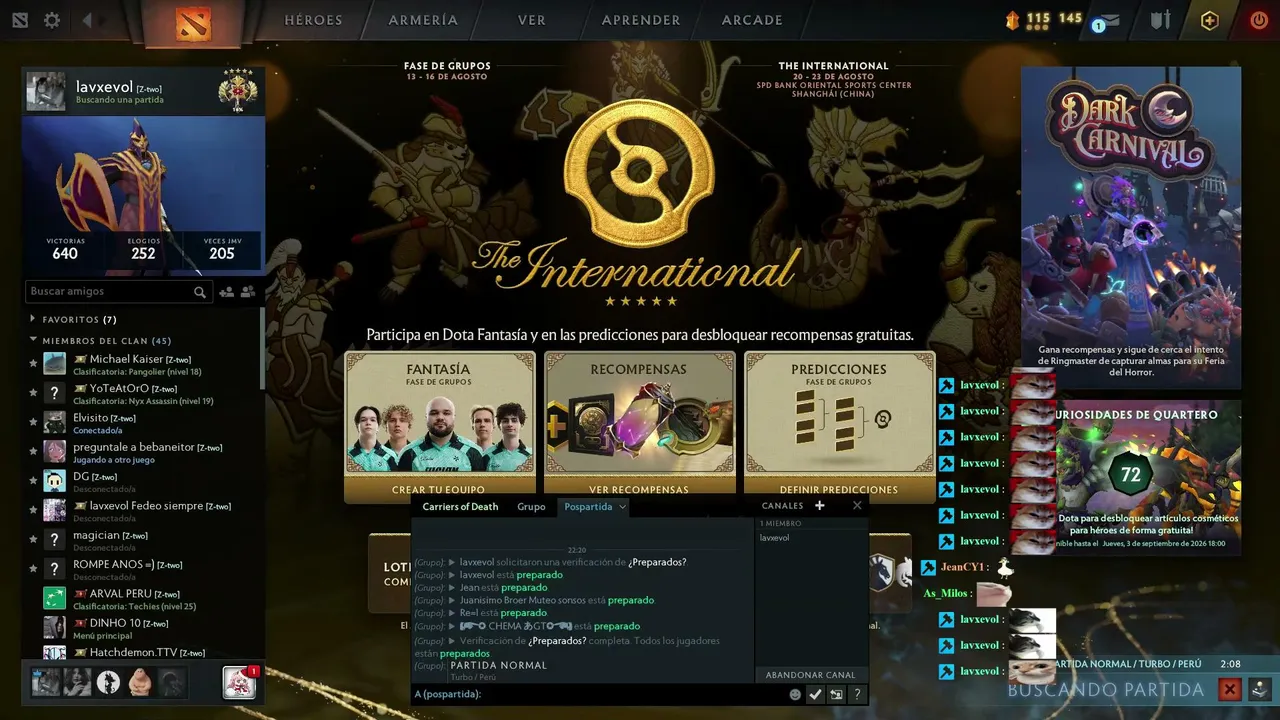Open the mail notifications icon
Viewport: 1280px width, 720px height.
(1108, 21)
